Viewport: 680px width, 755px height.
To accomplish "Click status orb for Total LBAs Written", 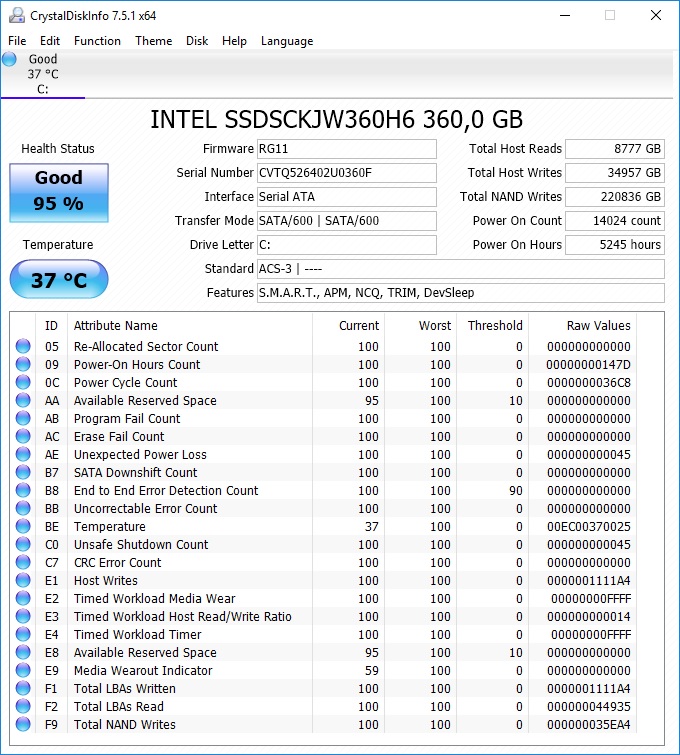I will (23, 688).
